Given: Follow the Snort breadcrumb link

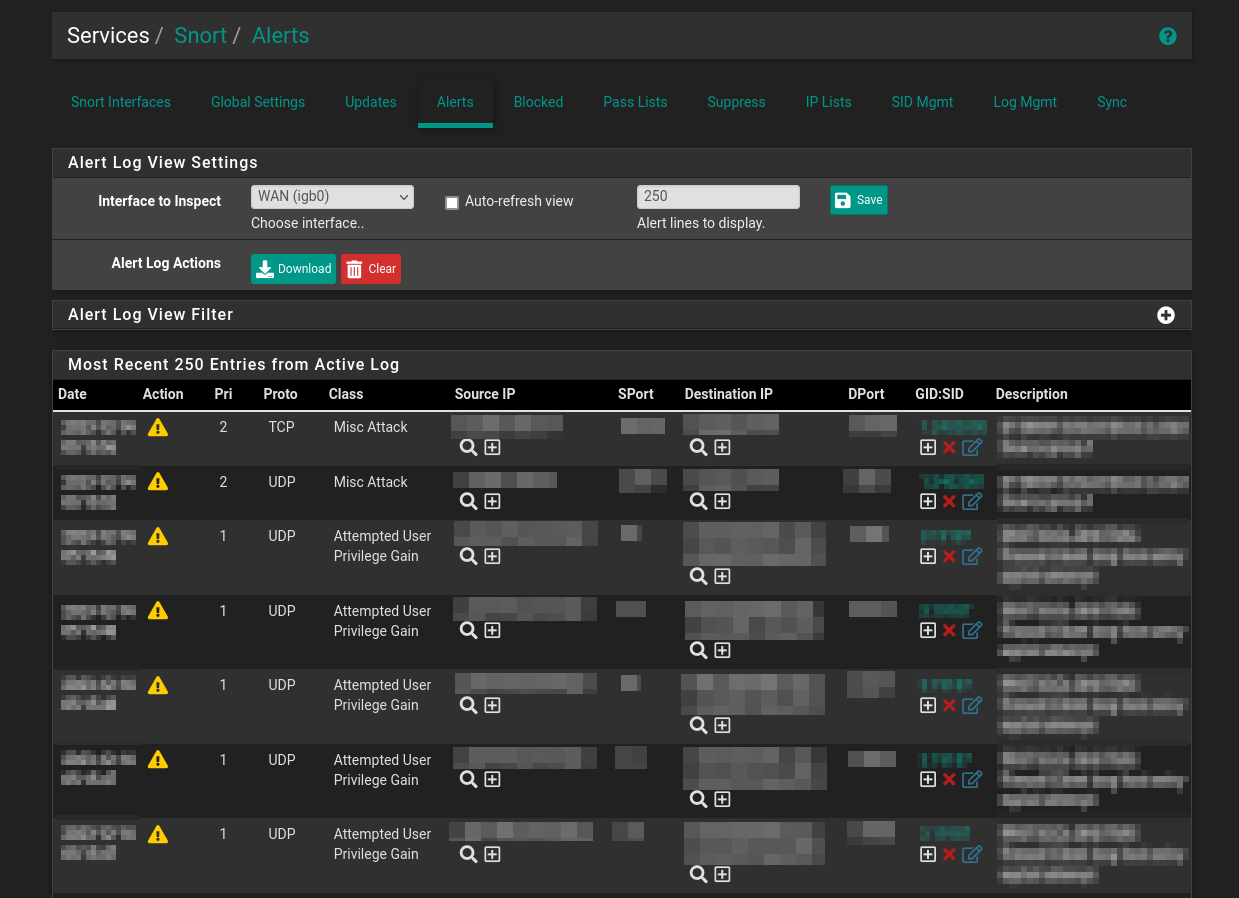Looking at the screenshot, I should 200,36.
